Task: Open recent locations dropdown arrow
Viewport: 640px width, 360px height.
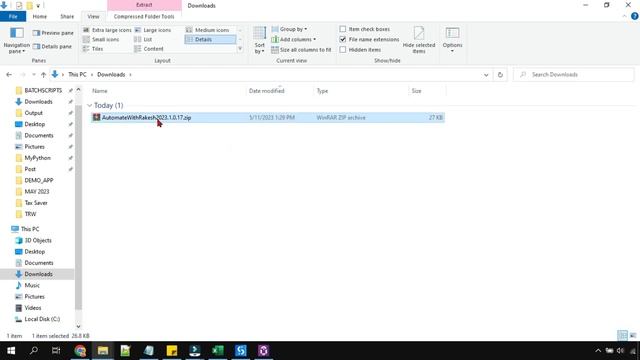Action: 33,75
